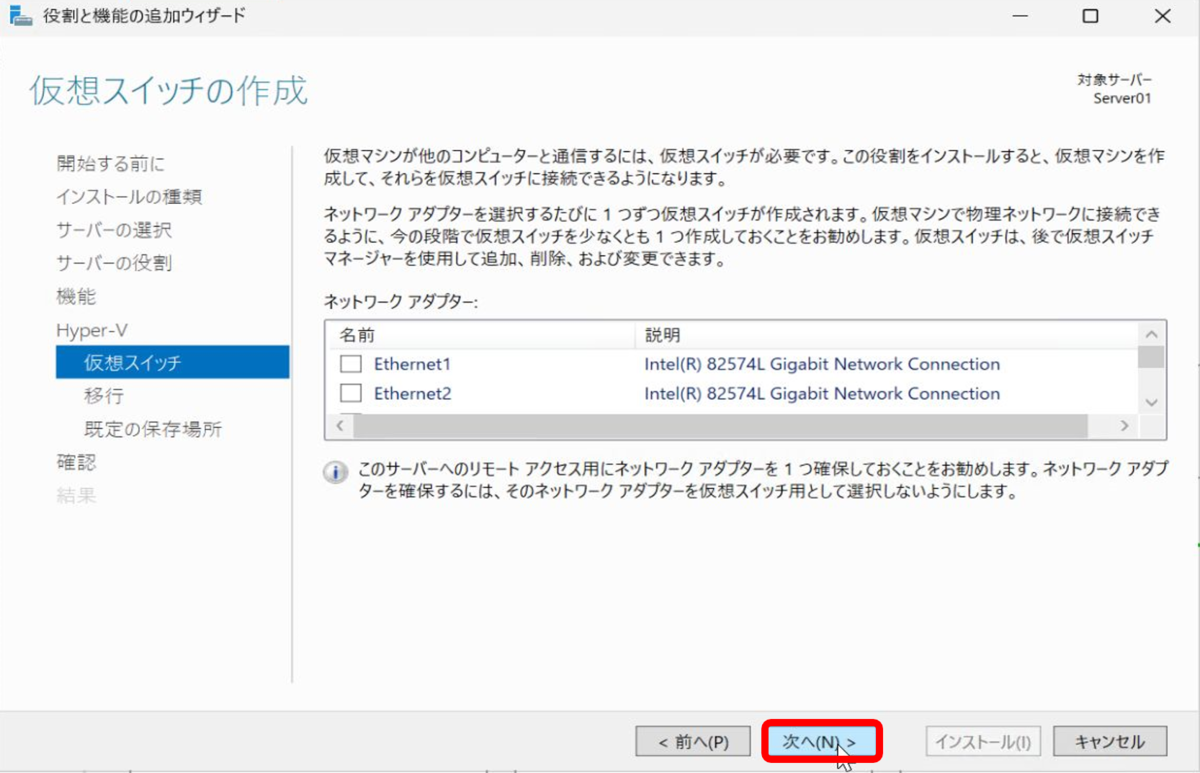The height and width of the screenshot is (773, 1200).
Task: Select the 仮想スイッチ step
Action: pyautogui.click(x=173, y=362)
